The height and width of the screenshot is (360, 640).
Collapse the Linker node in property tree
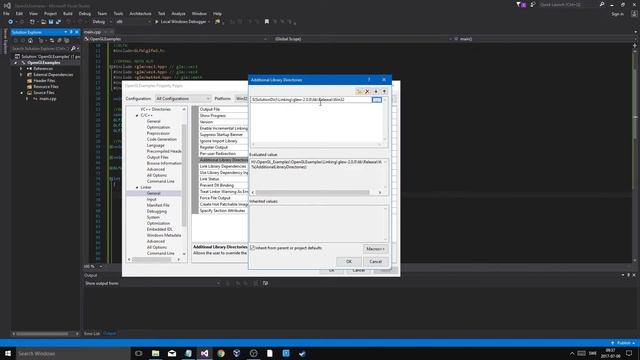pos(137,187)
